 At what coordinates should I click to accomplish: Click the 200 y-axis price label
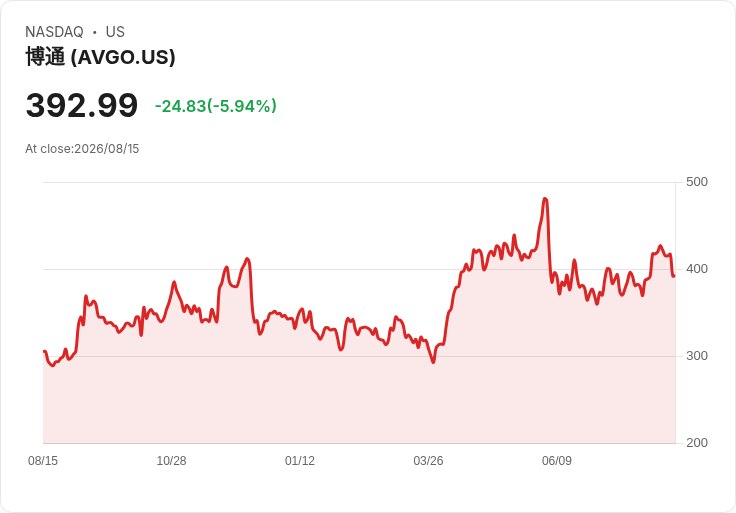tap(697, 443)
